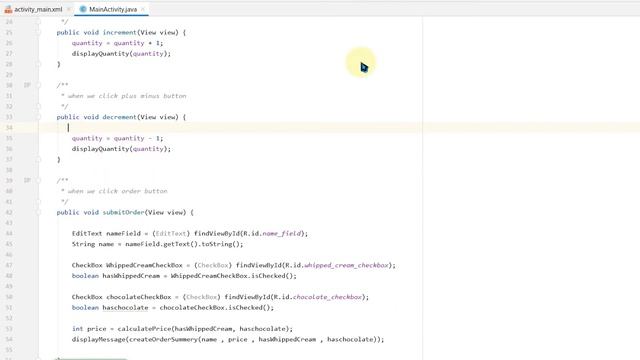Toggle rendered view icon beside line 39
640x360 pixels.
(x=27, y=180)
